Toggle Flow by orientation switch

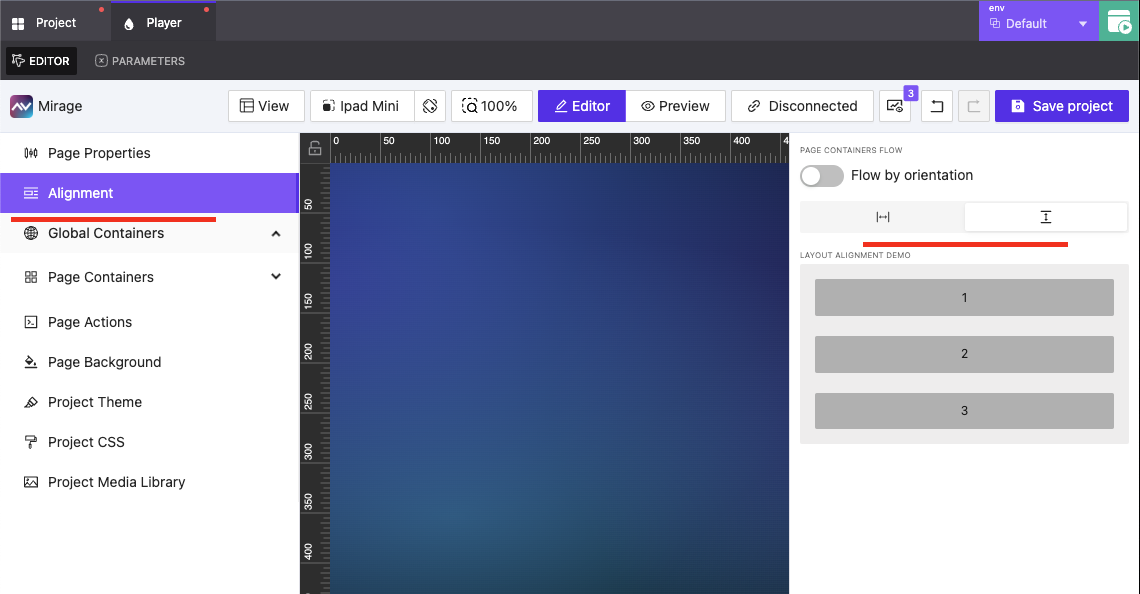click(x=821, y=175)
